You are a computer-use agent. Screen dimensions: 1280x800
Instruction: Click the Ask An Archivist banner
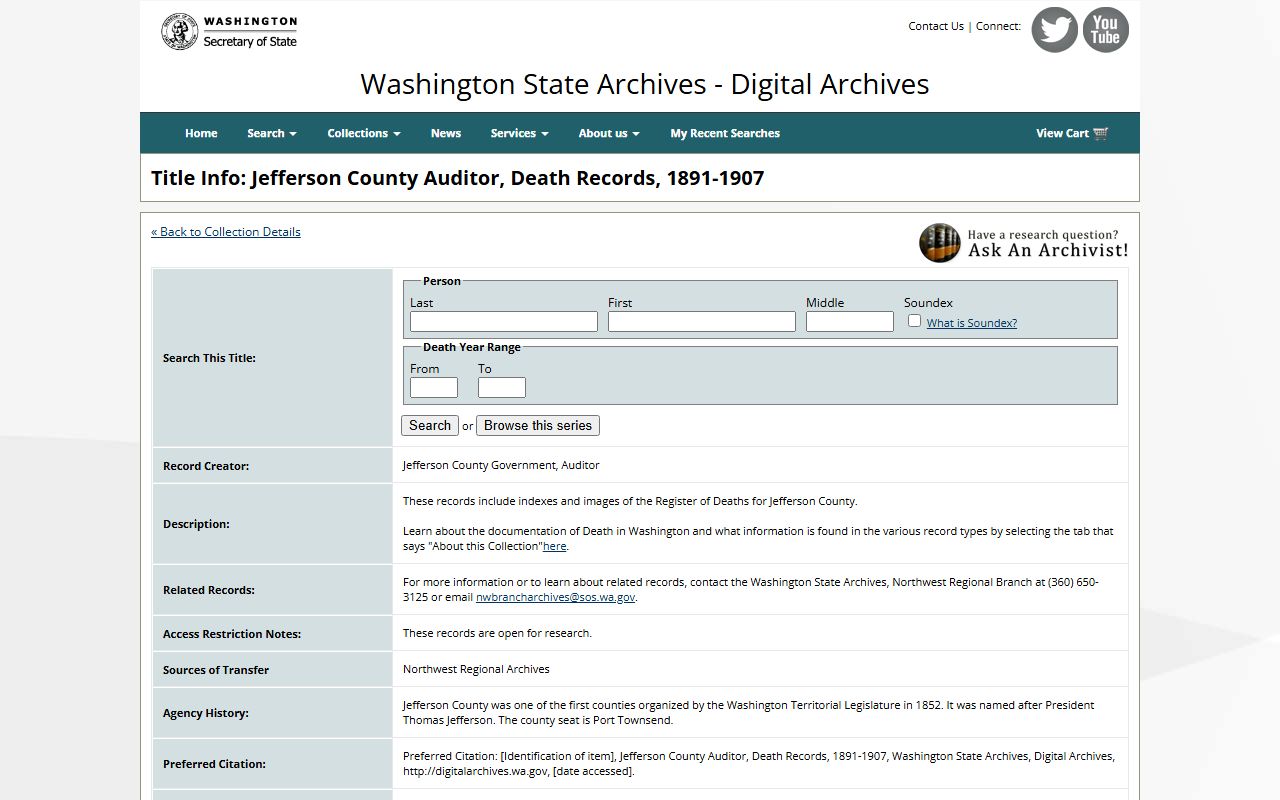click(x=1024, y=243)
